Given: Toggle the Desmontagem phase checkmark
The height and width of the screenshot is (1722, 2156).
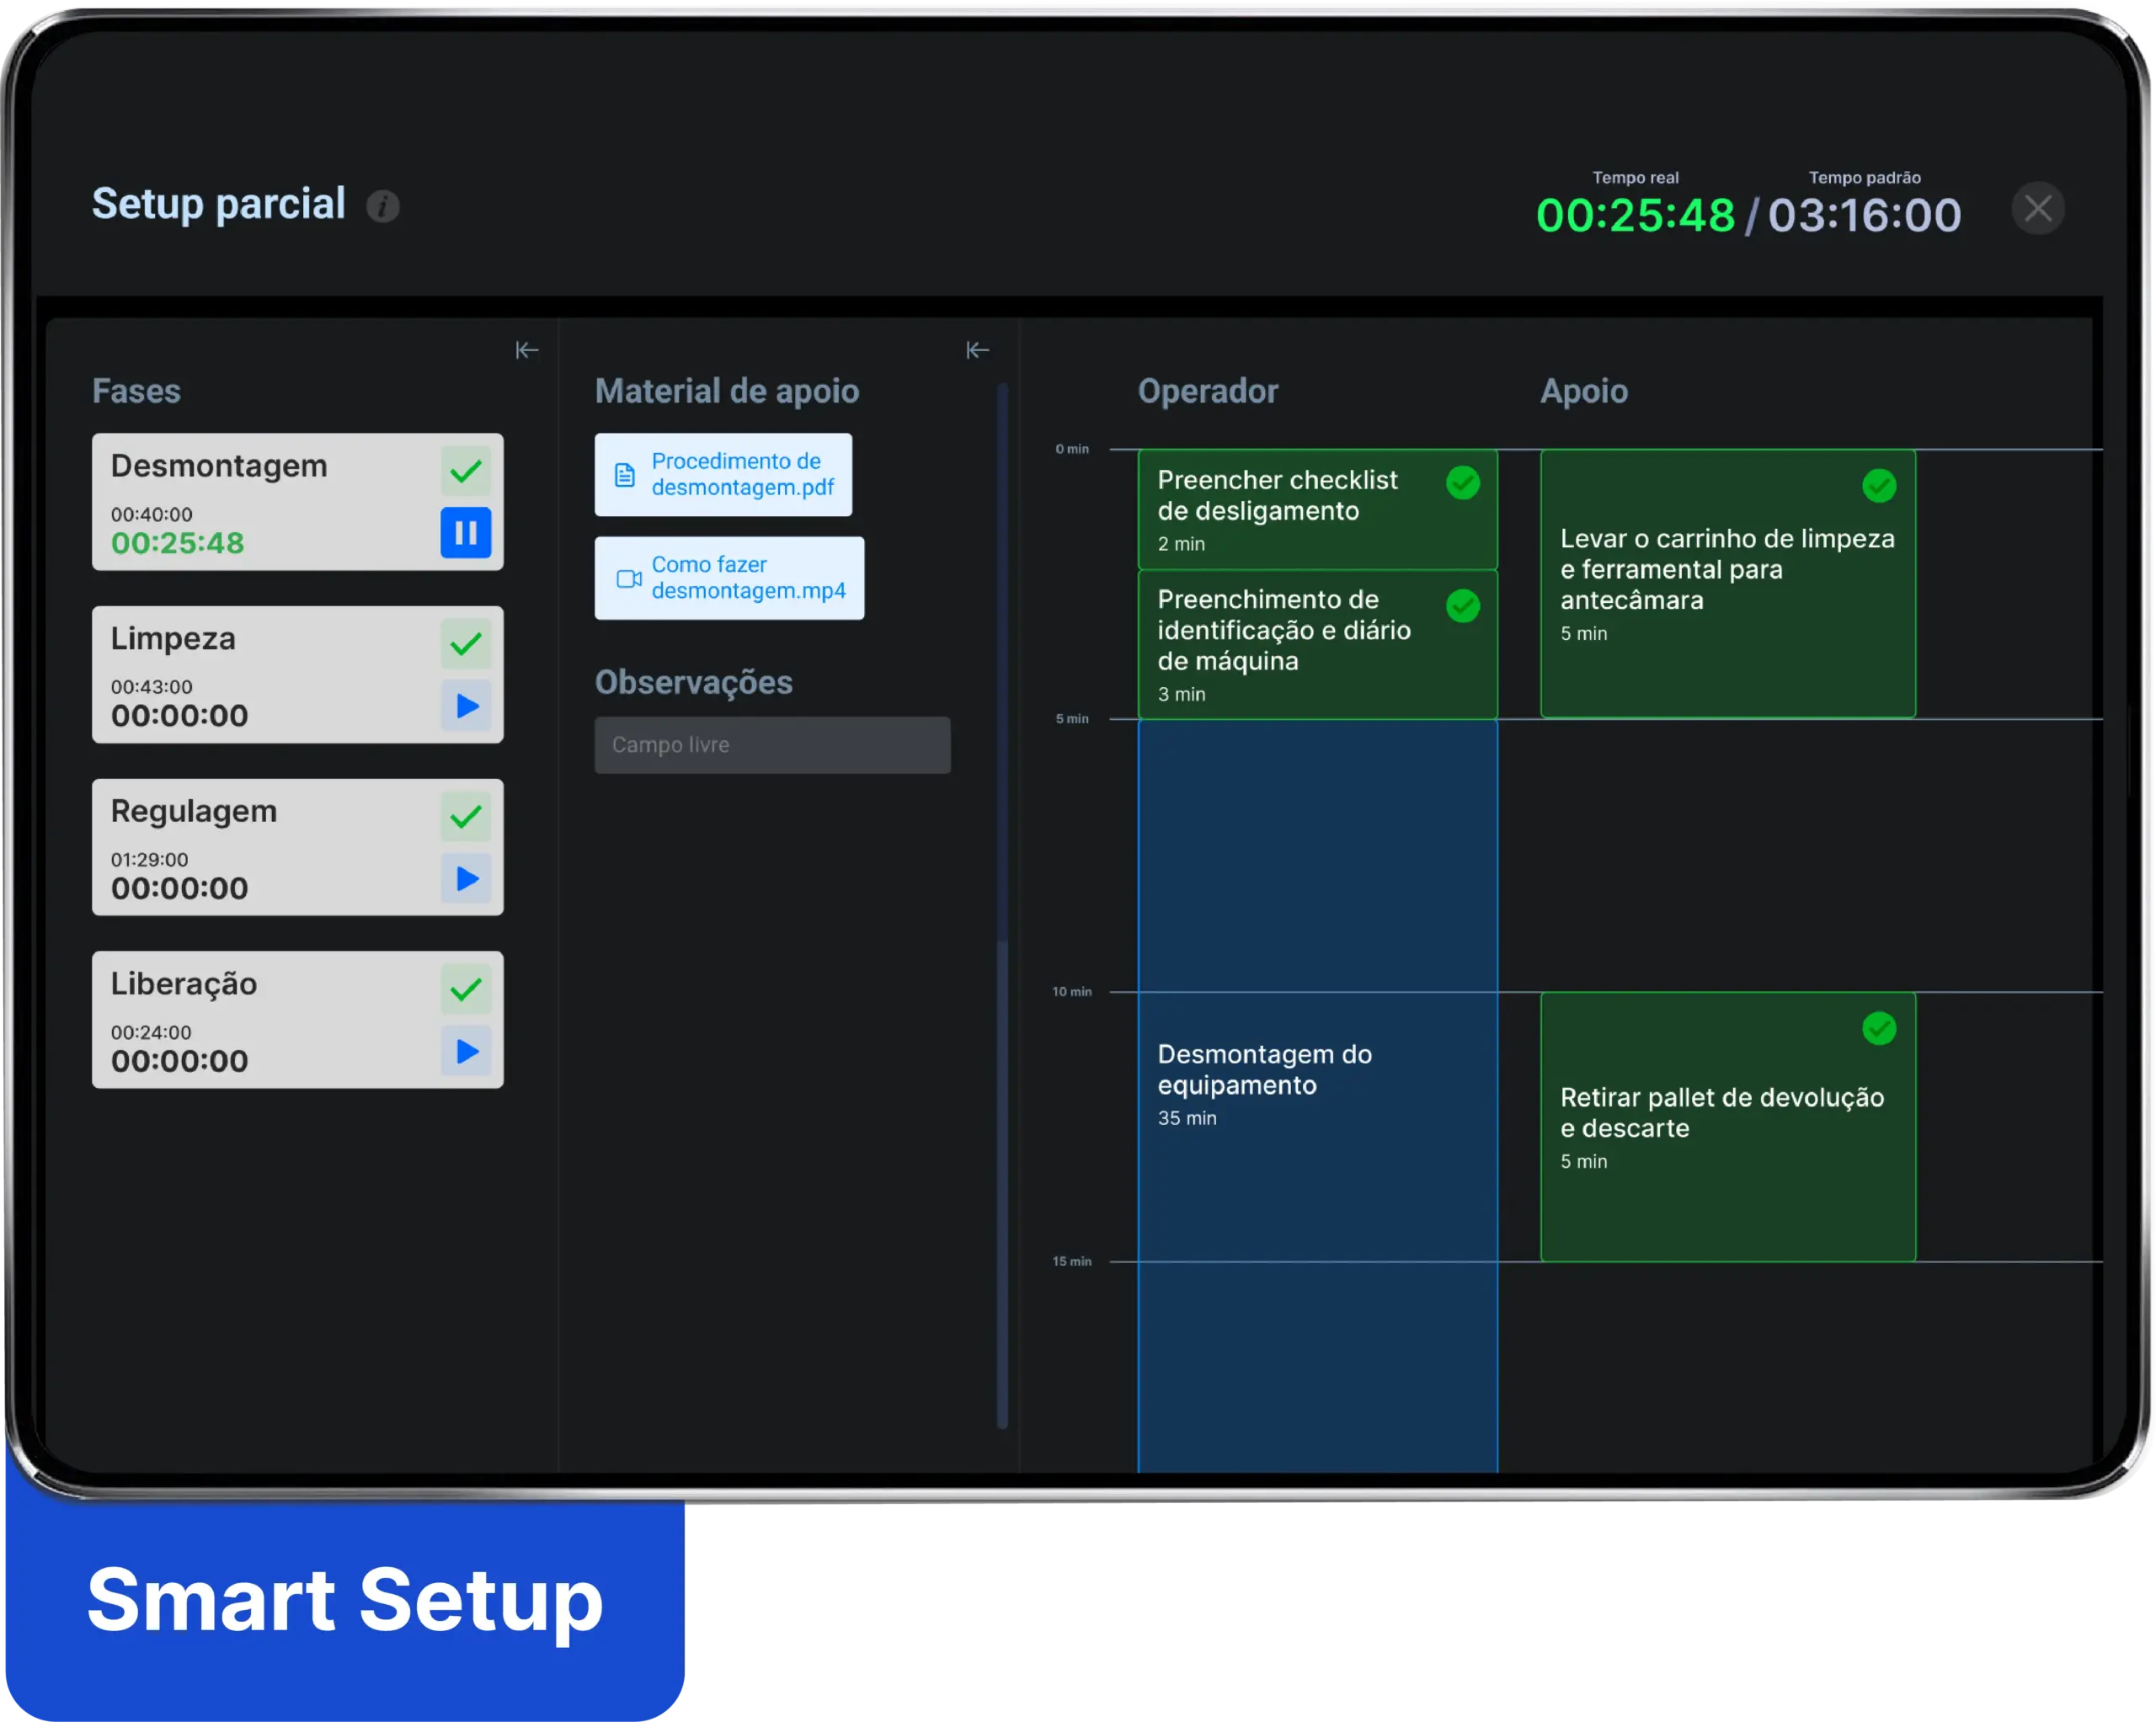Looking at the screenshot, I should (x=466, y=471).
